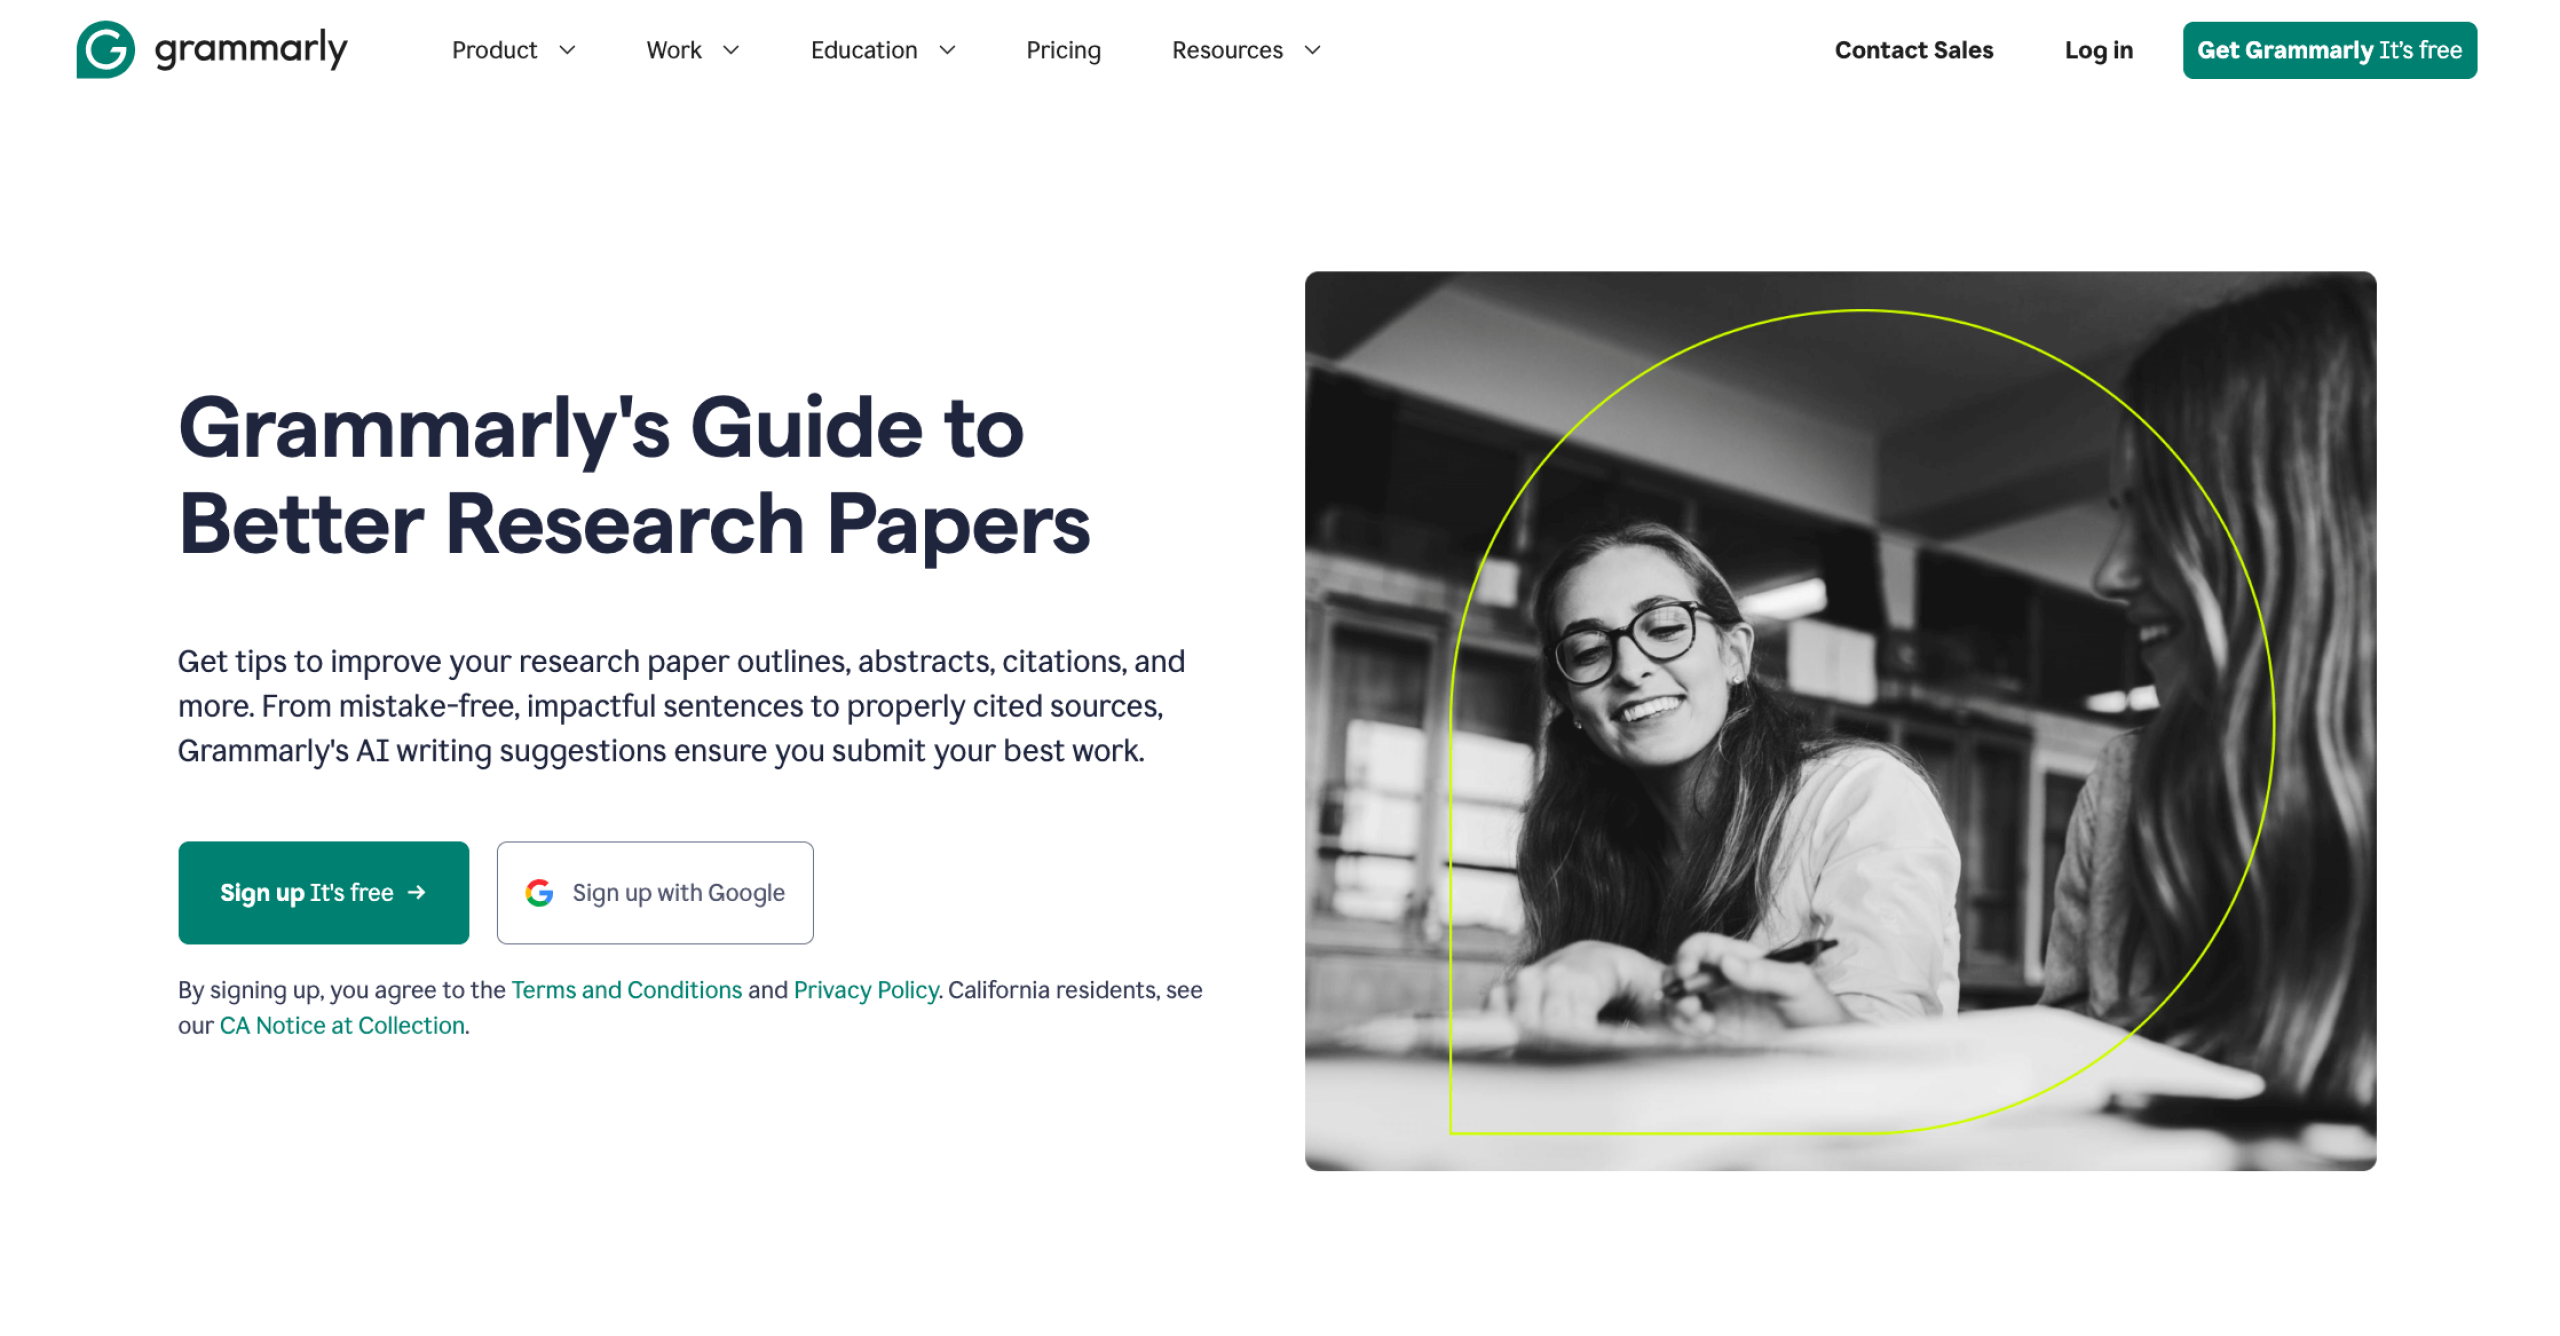Click the Sign up It's free button
2560x1336 pixels.
tap(323, 892)
